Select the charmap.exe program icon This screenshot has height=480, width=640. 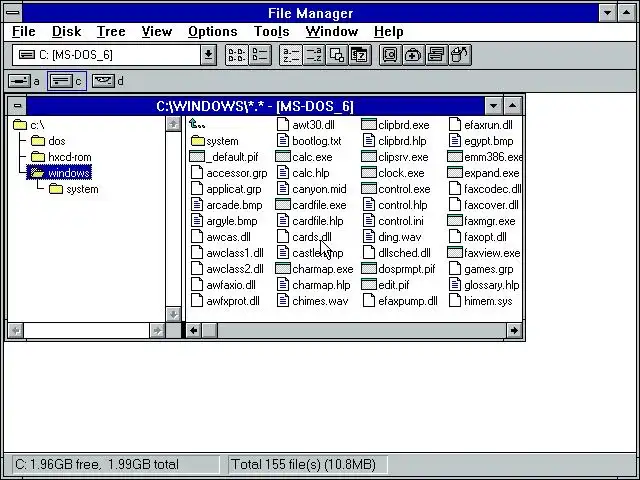point(282,269)
